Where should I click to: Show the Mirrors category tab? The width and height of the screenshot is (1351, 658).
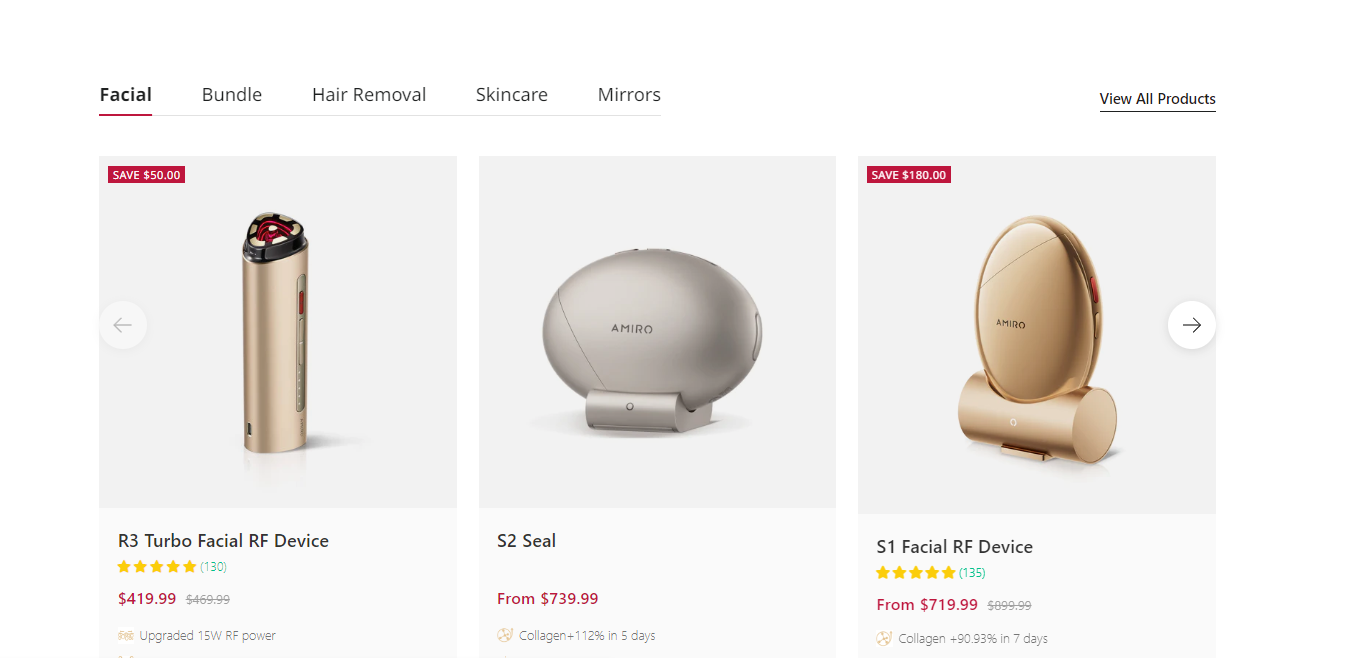point(629,95)
